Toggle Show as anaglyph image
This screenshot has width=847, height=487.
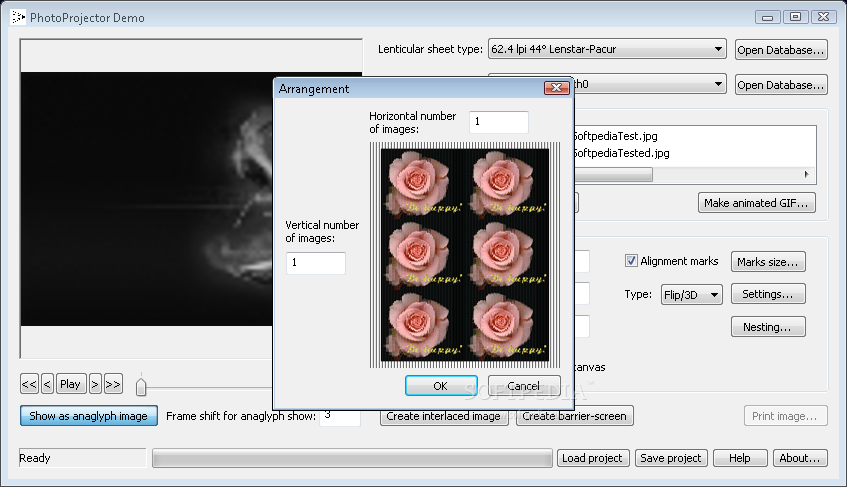(89, 416)
